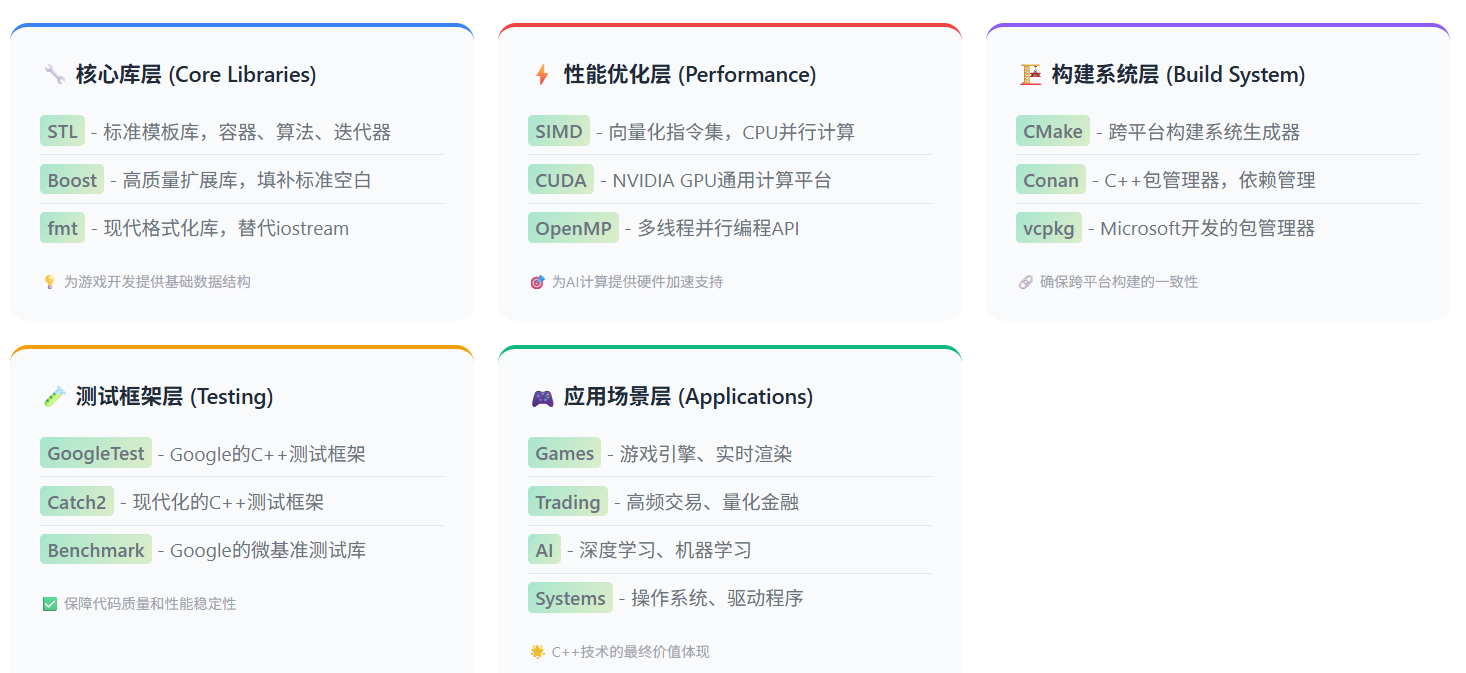Select the Games tag
Image resolution: width=1466 pixels, height=673 pixels.
point(564,453)
